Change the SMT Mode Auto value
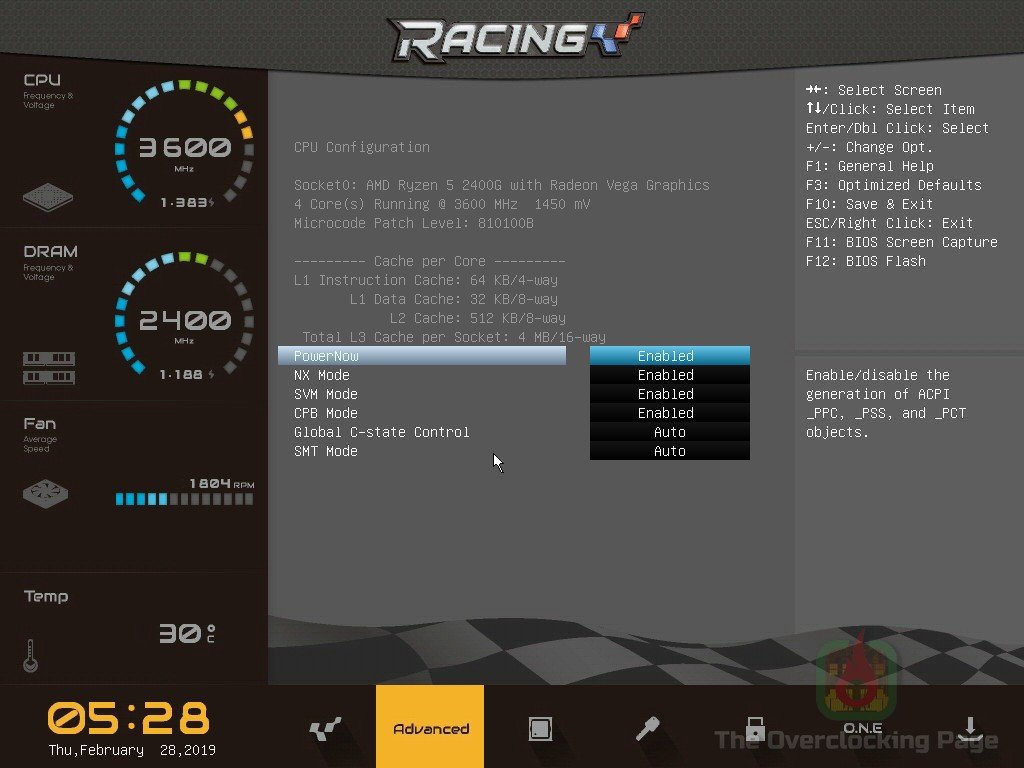 click(x=669, y=451)
